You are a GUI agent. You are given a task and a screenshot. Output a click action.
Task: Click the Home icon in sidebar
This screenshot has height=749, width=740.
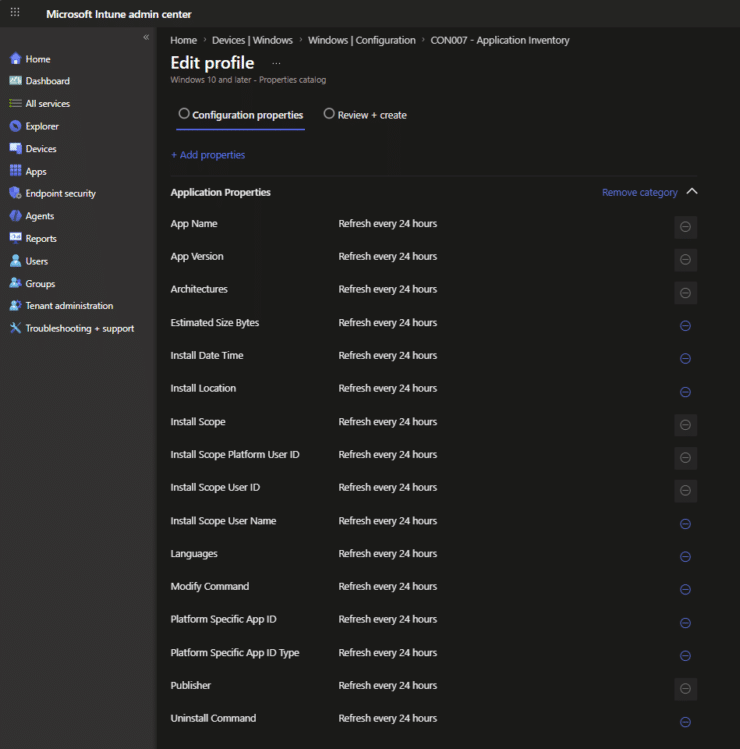pos(15,59)
